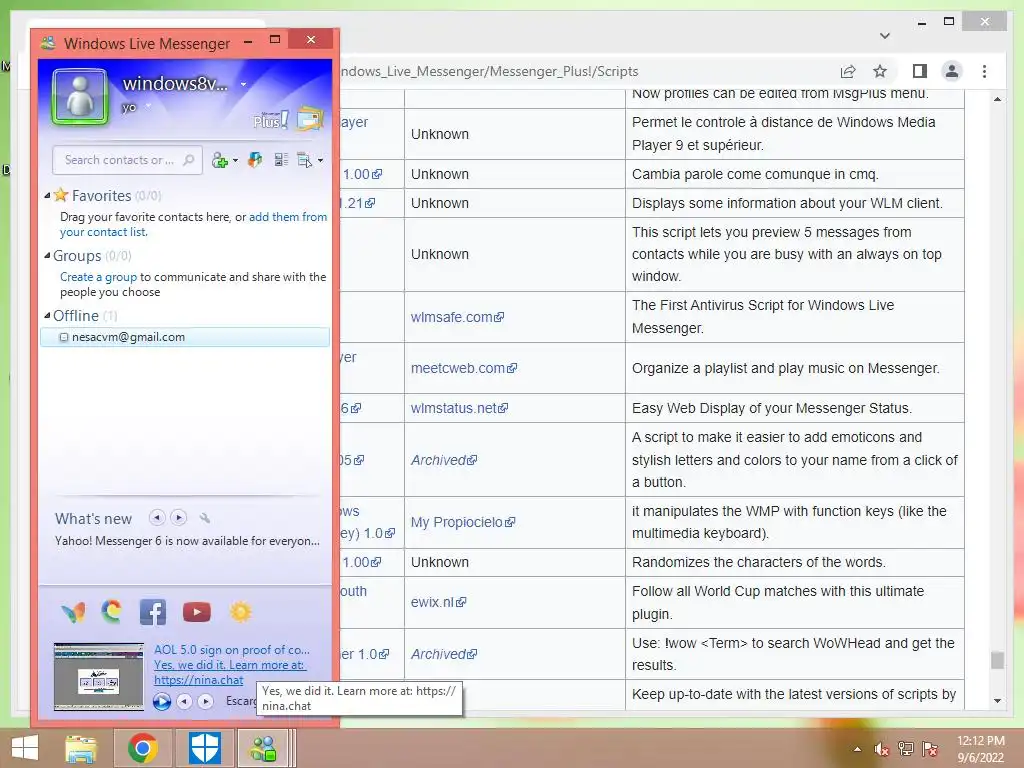
Task: Expand the Chrome tab search chevron
Action: click(885, 35)
